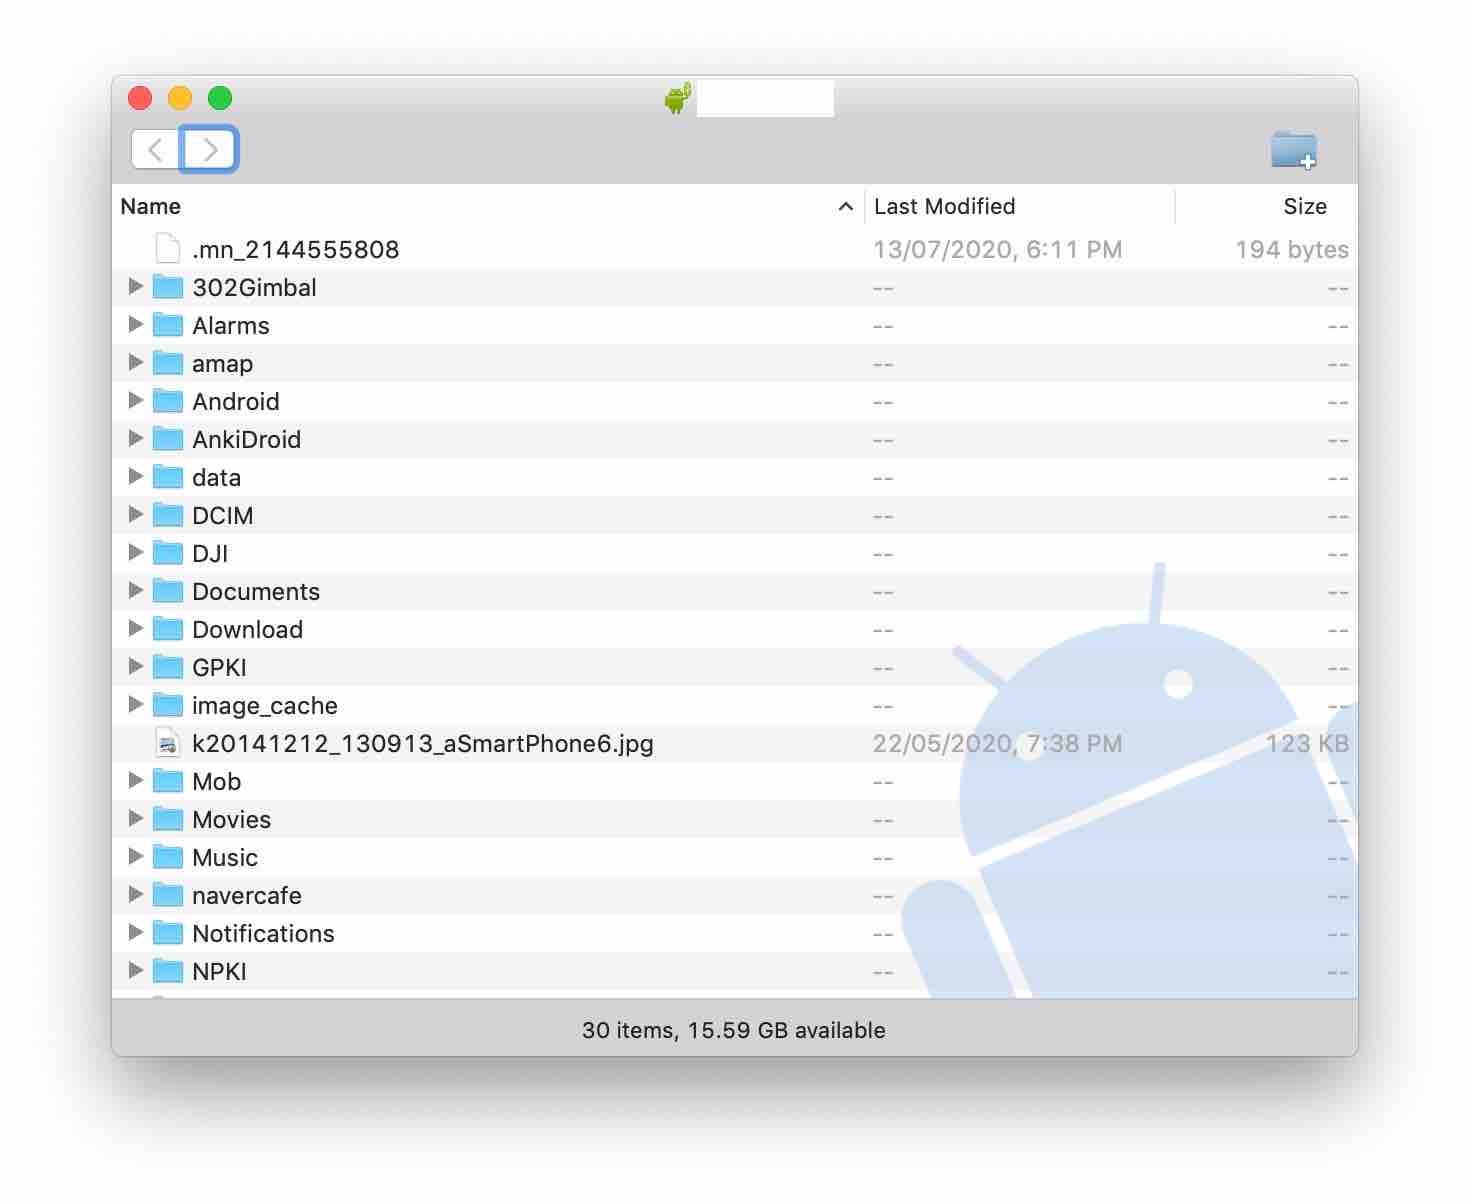
Task: Expand the amap folder triangle
Action: pos(136,363)
